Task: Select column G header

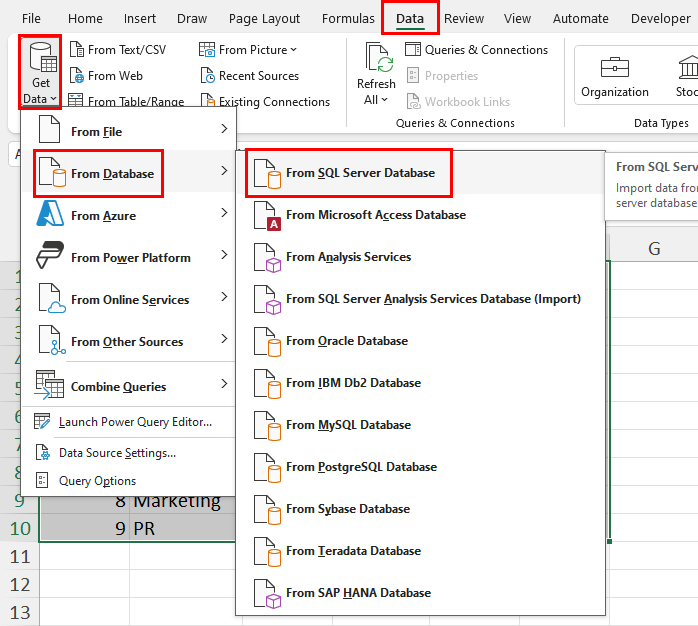Action: (654, 248)
